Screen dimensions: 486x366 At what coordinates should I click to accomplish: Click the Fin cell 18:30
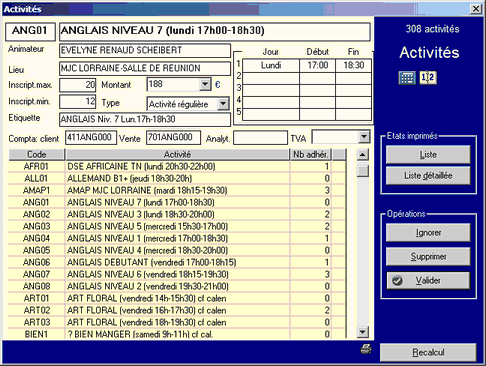(x=353, y=65)
